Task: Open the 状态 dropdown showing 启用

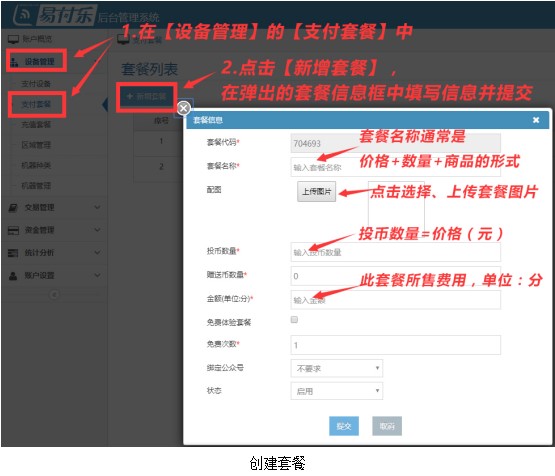Action: [x=337, y=391]
